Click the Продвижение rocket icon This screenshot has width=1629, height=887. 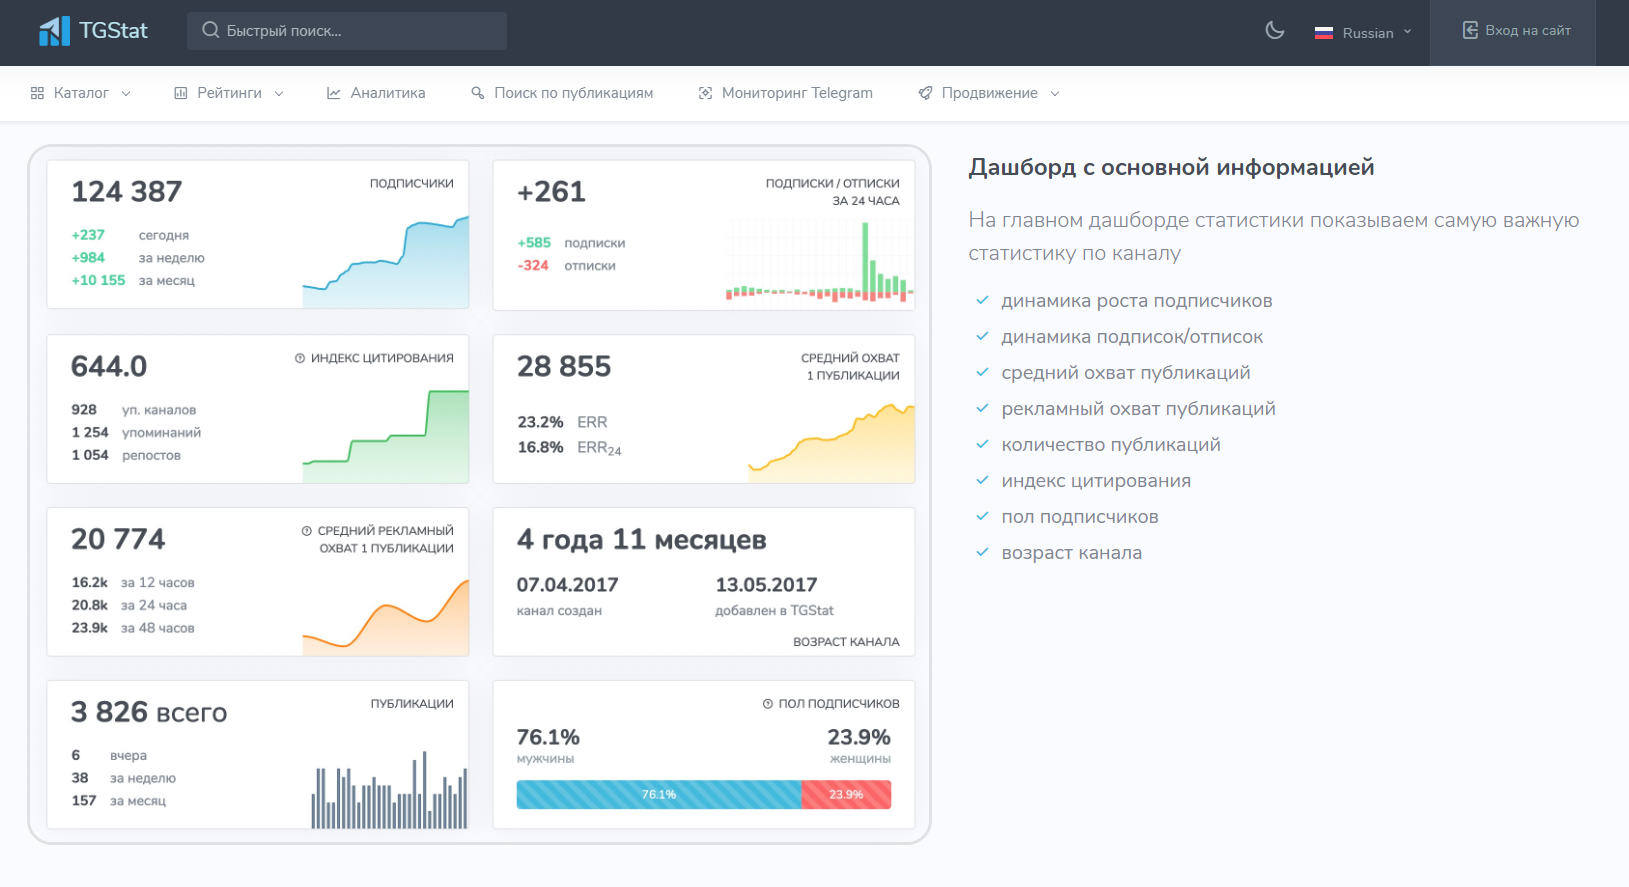click(x=925, y=93)
